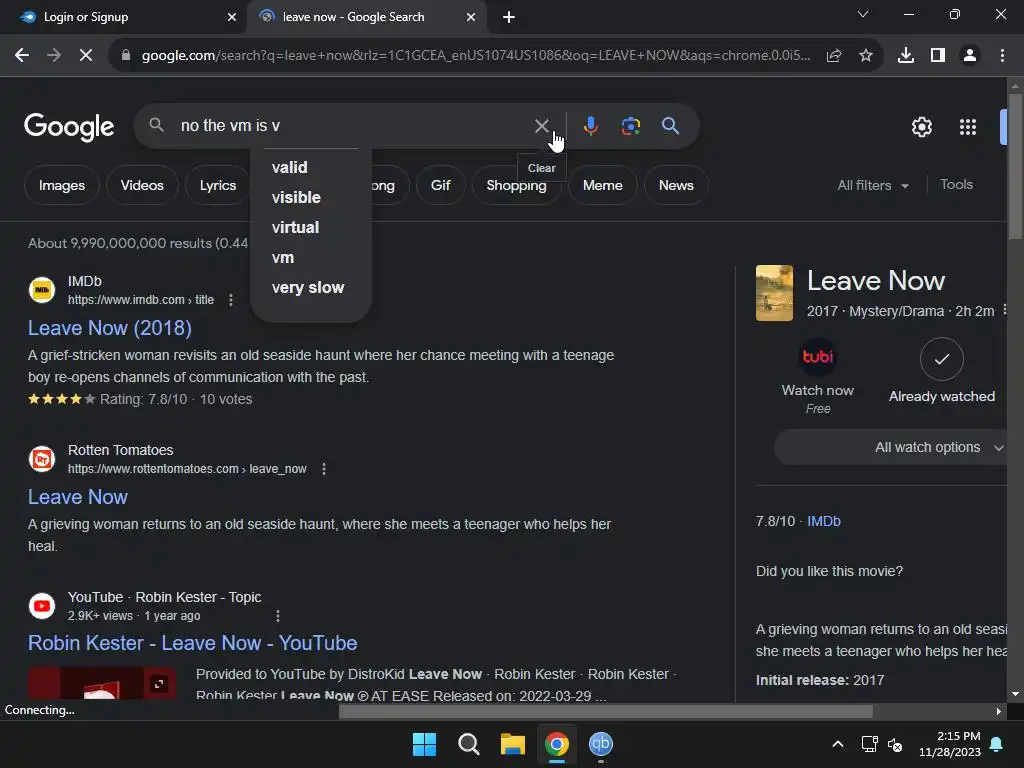This screenshot has width=1024, height=768.
Task: Close the Login or Signup tab
Action: pyautogui.click(x=232, y=17)
